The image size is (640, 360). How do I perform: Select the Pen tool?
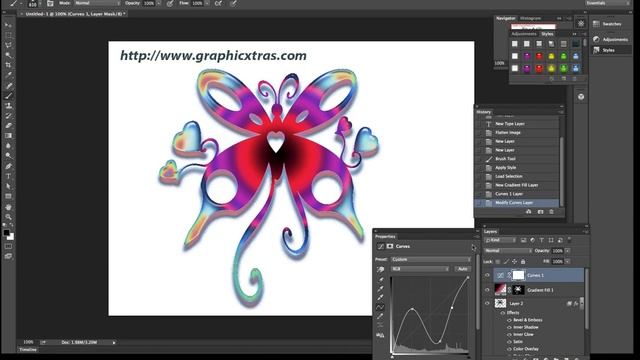point(8,166)
